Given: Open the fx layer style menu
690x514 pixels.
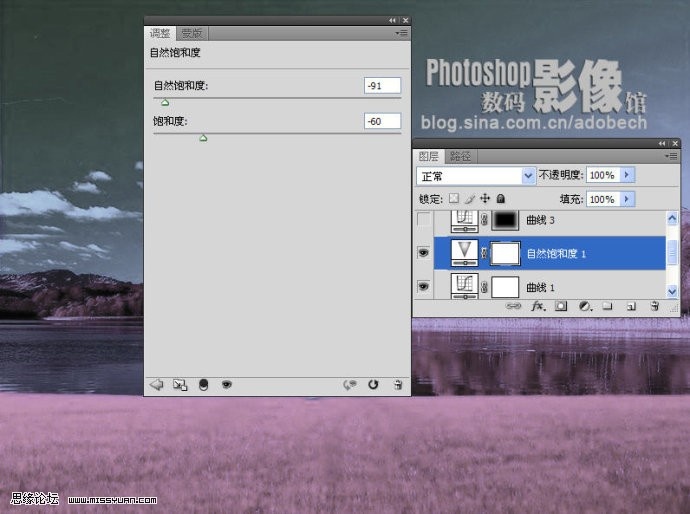Looking at the screenshot, I should pos(538,306).
